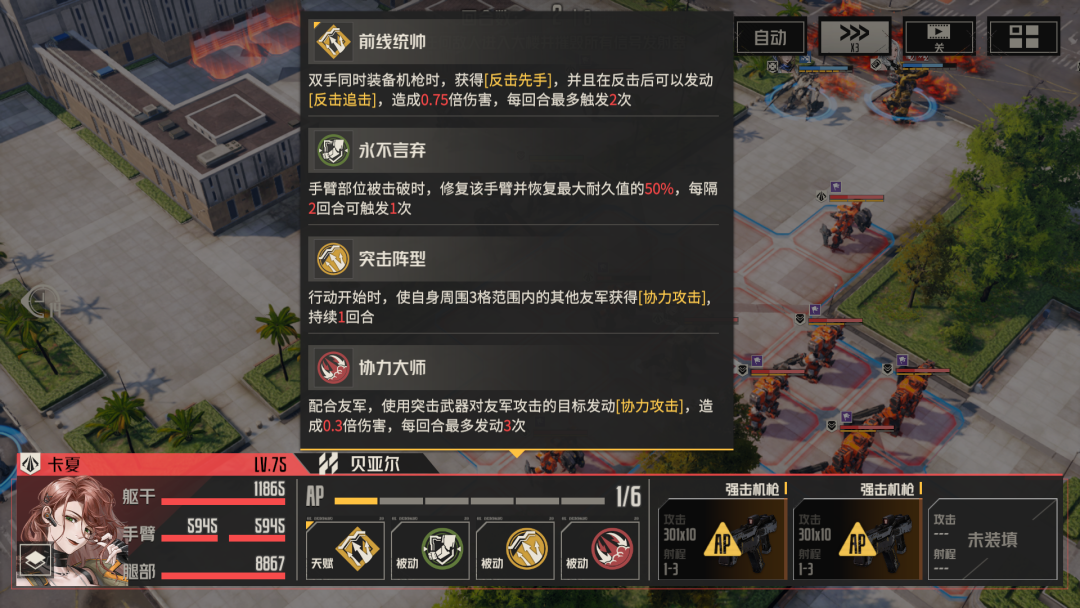1080x608 pixels.
Task: Toggle the battle animation 关 switch
Action: (x=939, y=36)
